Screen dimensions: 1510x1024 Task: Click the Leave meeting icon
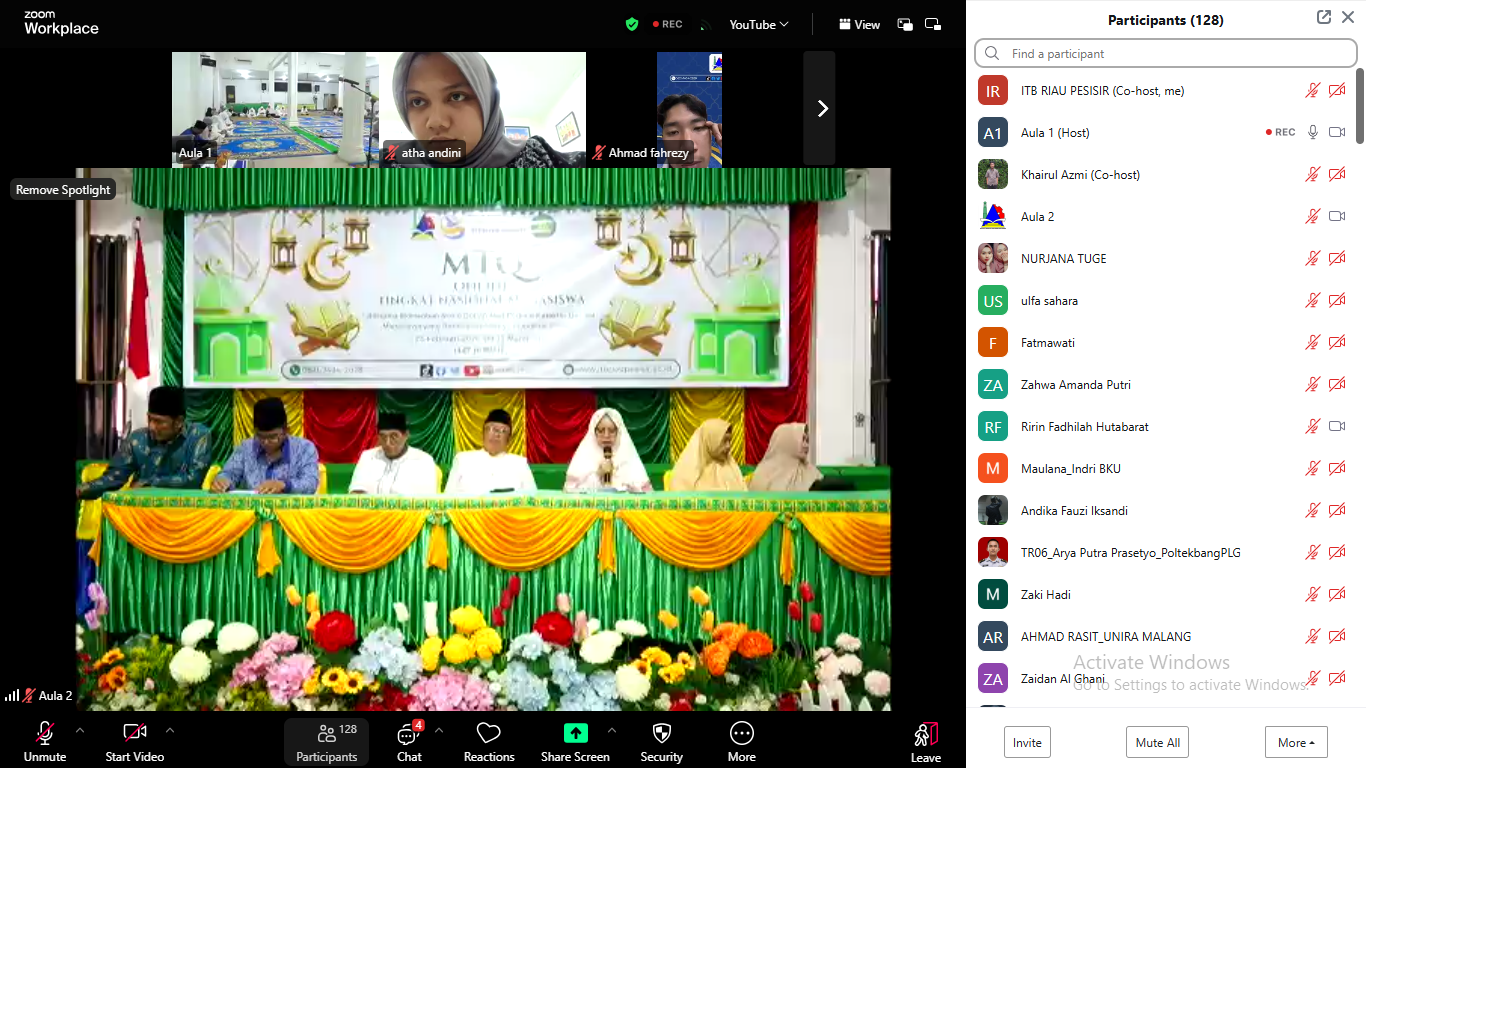pos(925,735)
